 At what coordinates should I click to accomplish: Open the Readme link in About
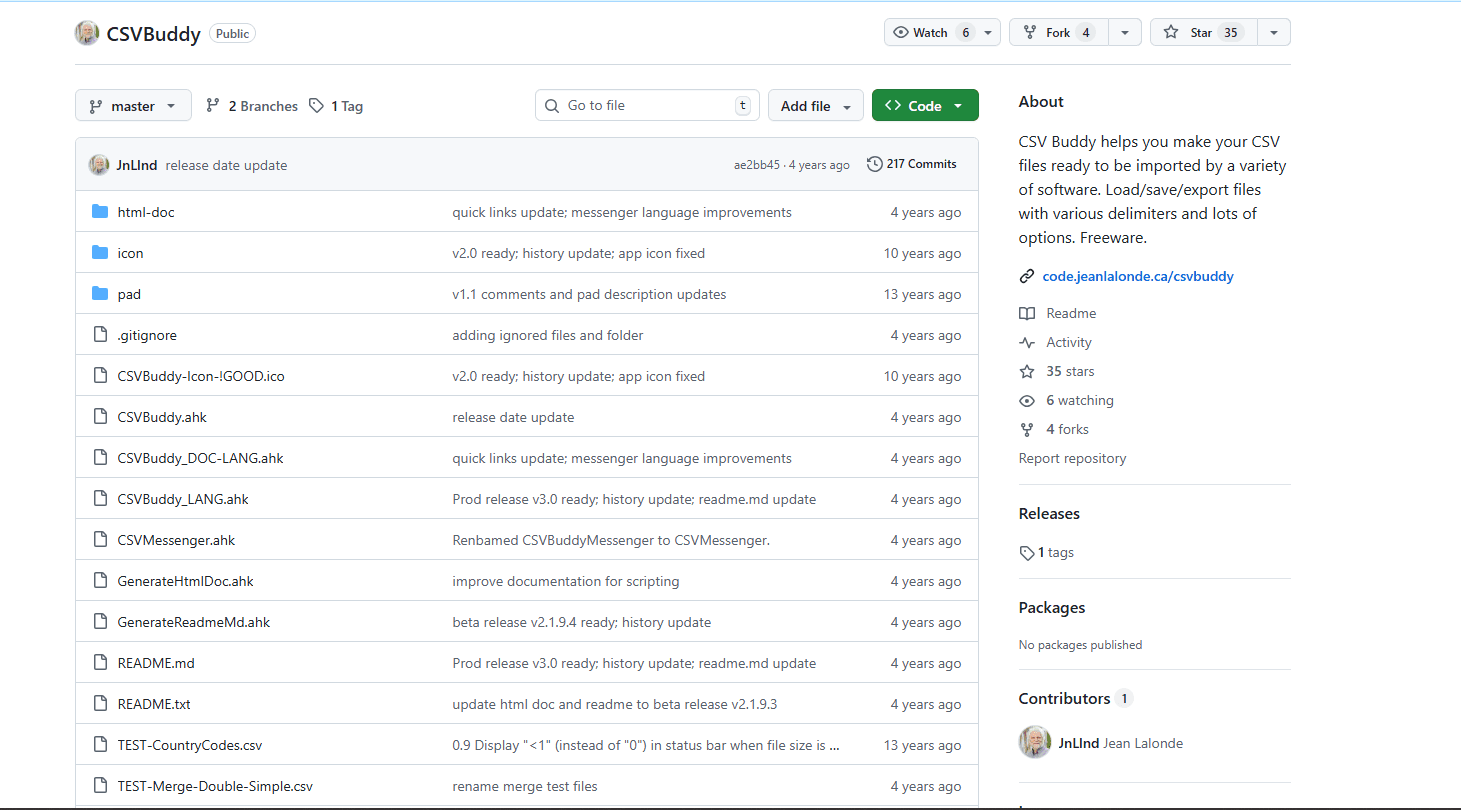click(1071, 313)
